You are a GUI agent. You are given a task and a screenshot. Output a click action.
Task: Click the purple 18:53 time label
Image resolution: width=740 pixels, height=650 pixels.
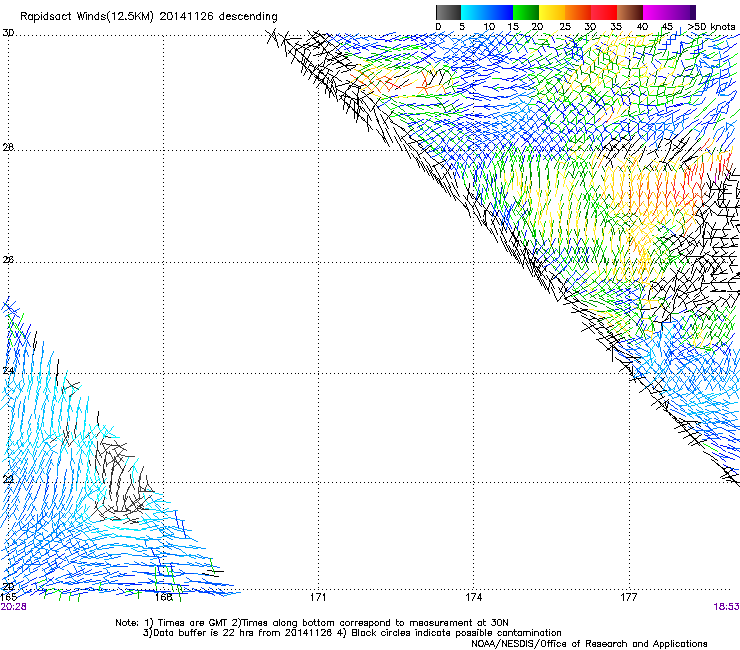[726, 607]
